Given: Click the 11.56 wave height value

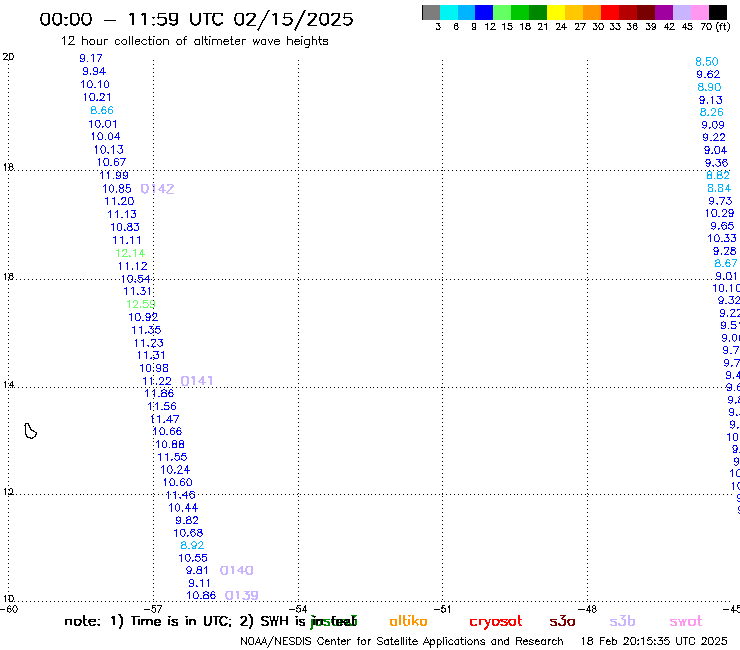Looking at the screenshot, I should 162,406.
